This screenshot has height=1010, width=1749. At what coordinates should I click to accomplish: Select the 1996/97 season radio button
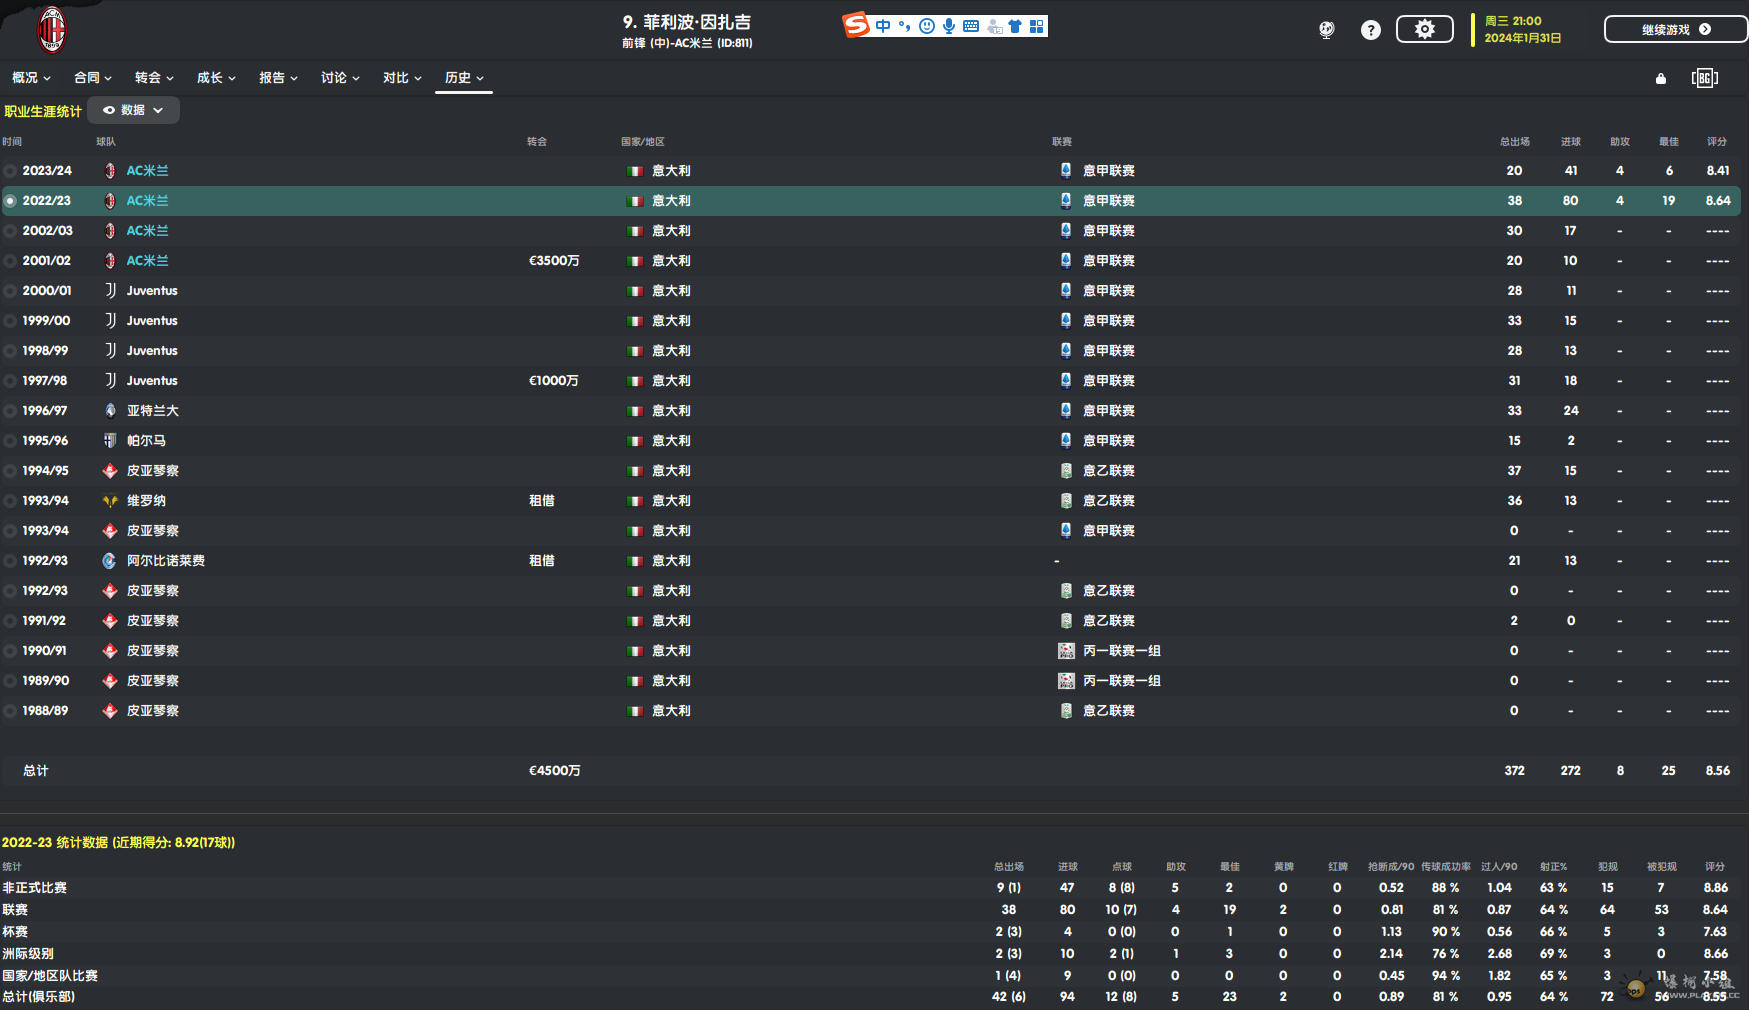10,411
